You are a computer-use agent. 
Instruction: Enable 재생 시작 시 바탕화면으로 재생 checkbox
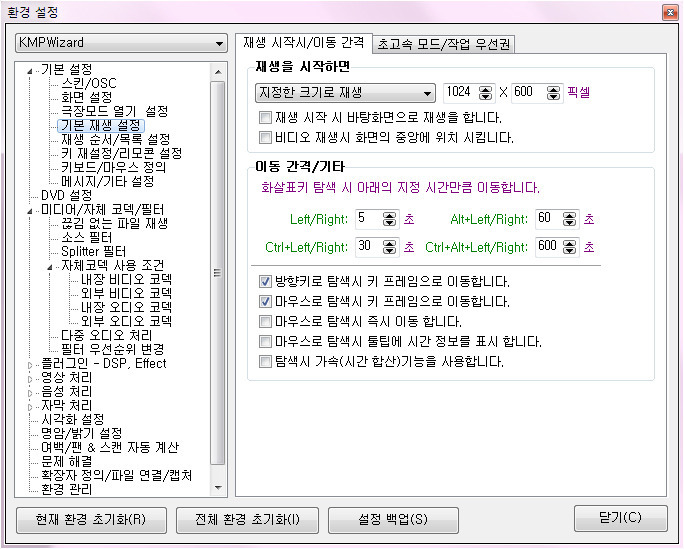265,117
